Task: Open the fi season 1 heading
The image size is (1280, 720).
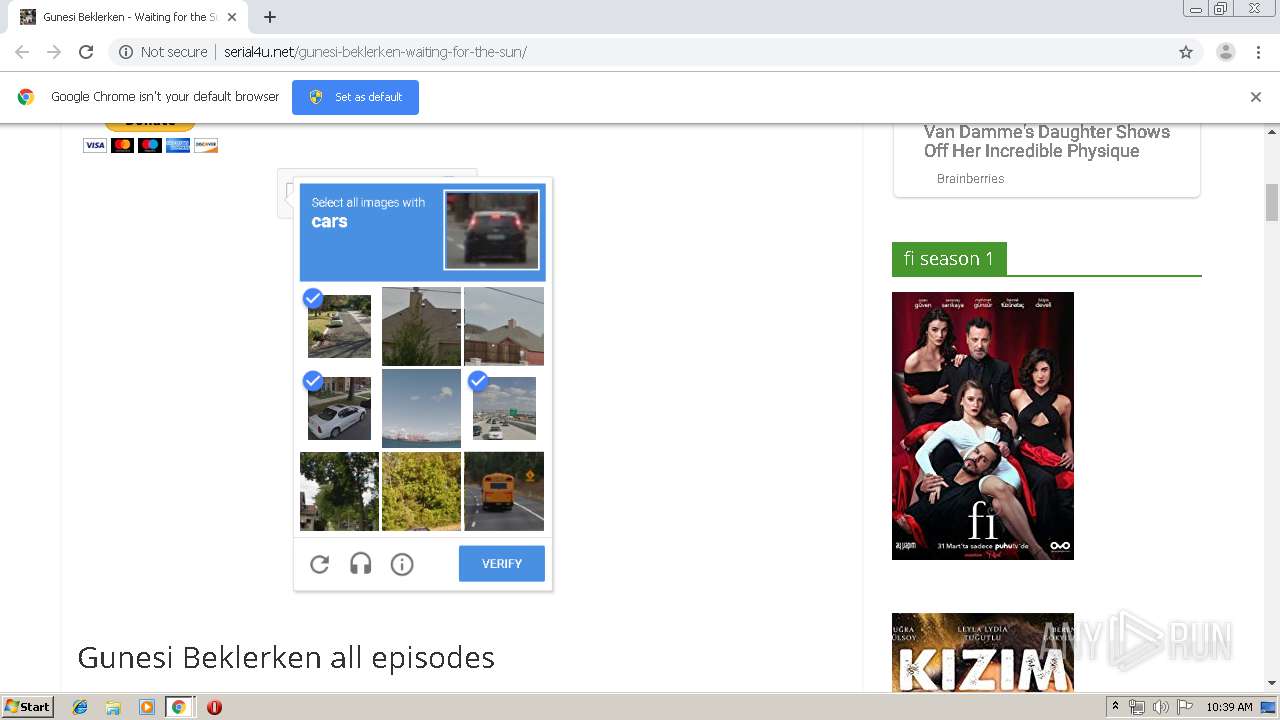Action: (x=949, y=259)
